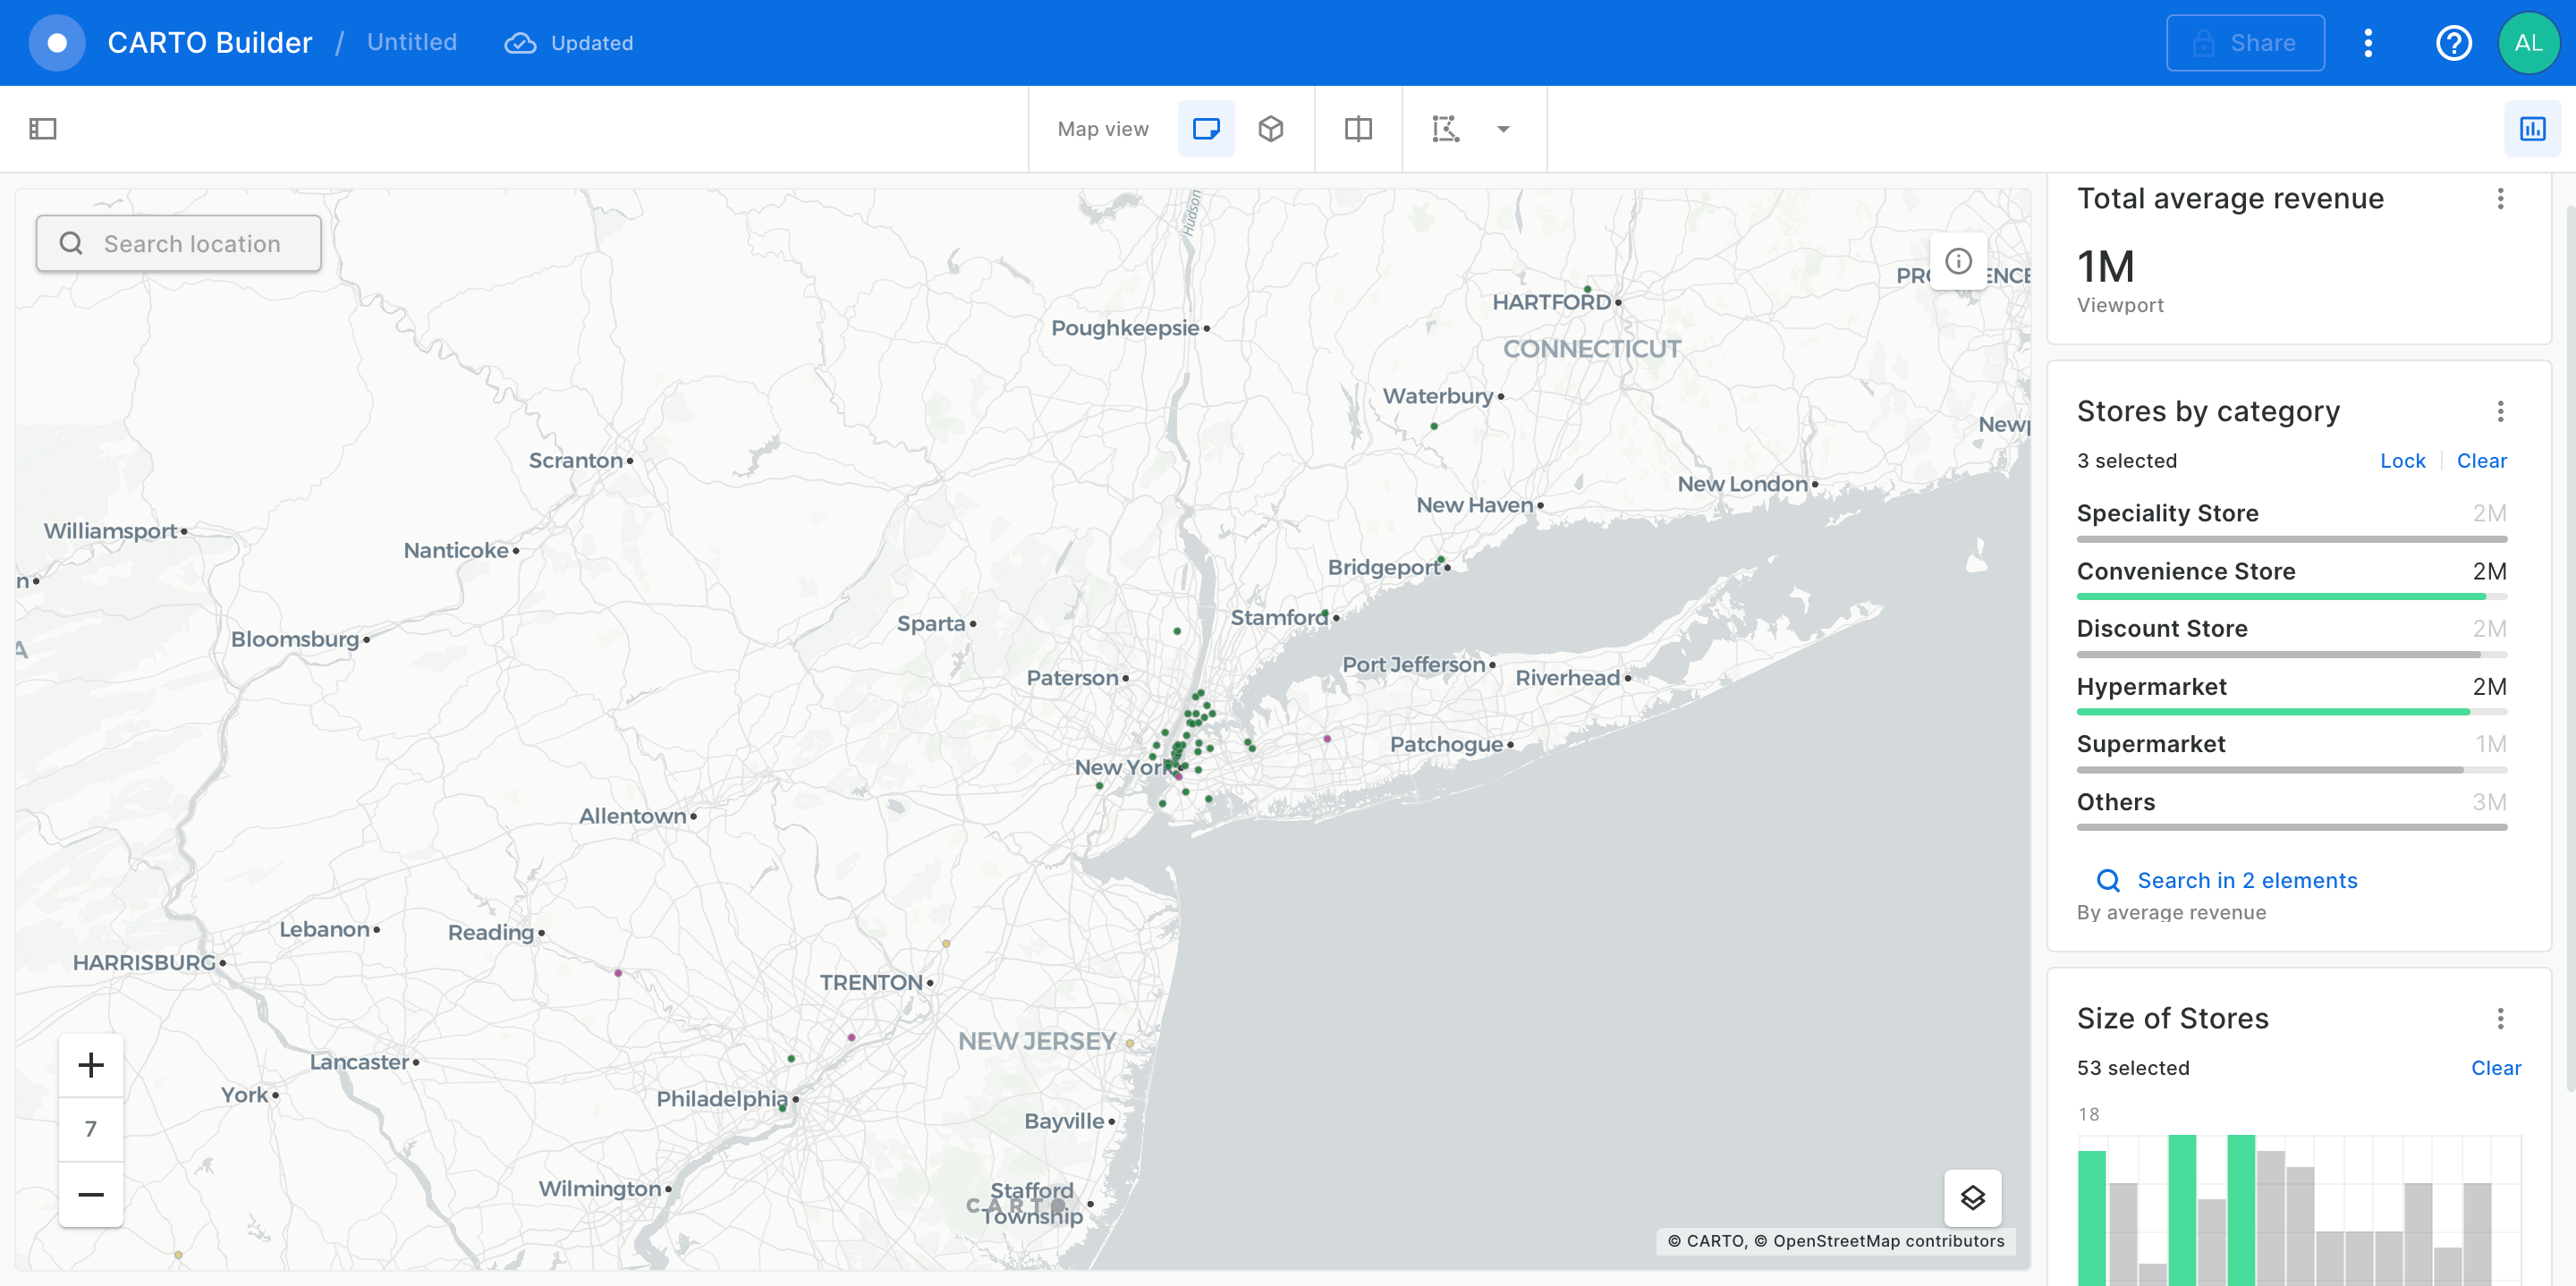Click the Search location field
Viewport: 2576px width, 1286px height.
tap(180, 244)
